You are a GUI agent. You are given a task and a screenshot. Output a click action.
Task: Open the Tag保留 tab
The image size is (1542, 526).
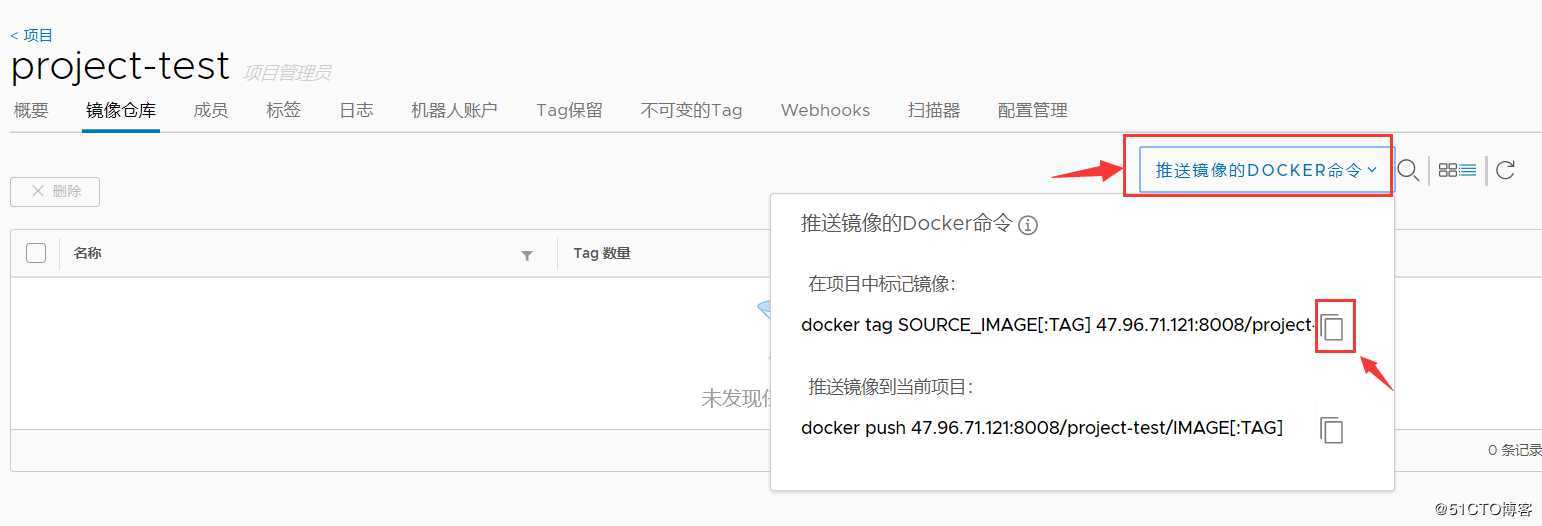pos(569,110)
